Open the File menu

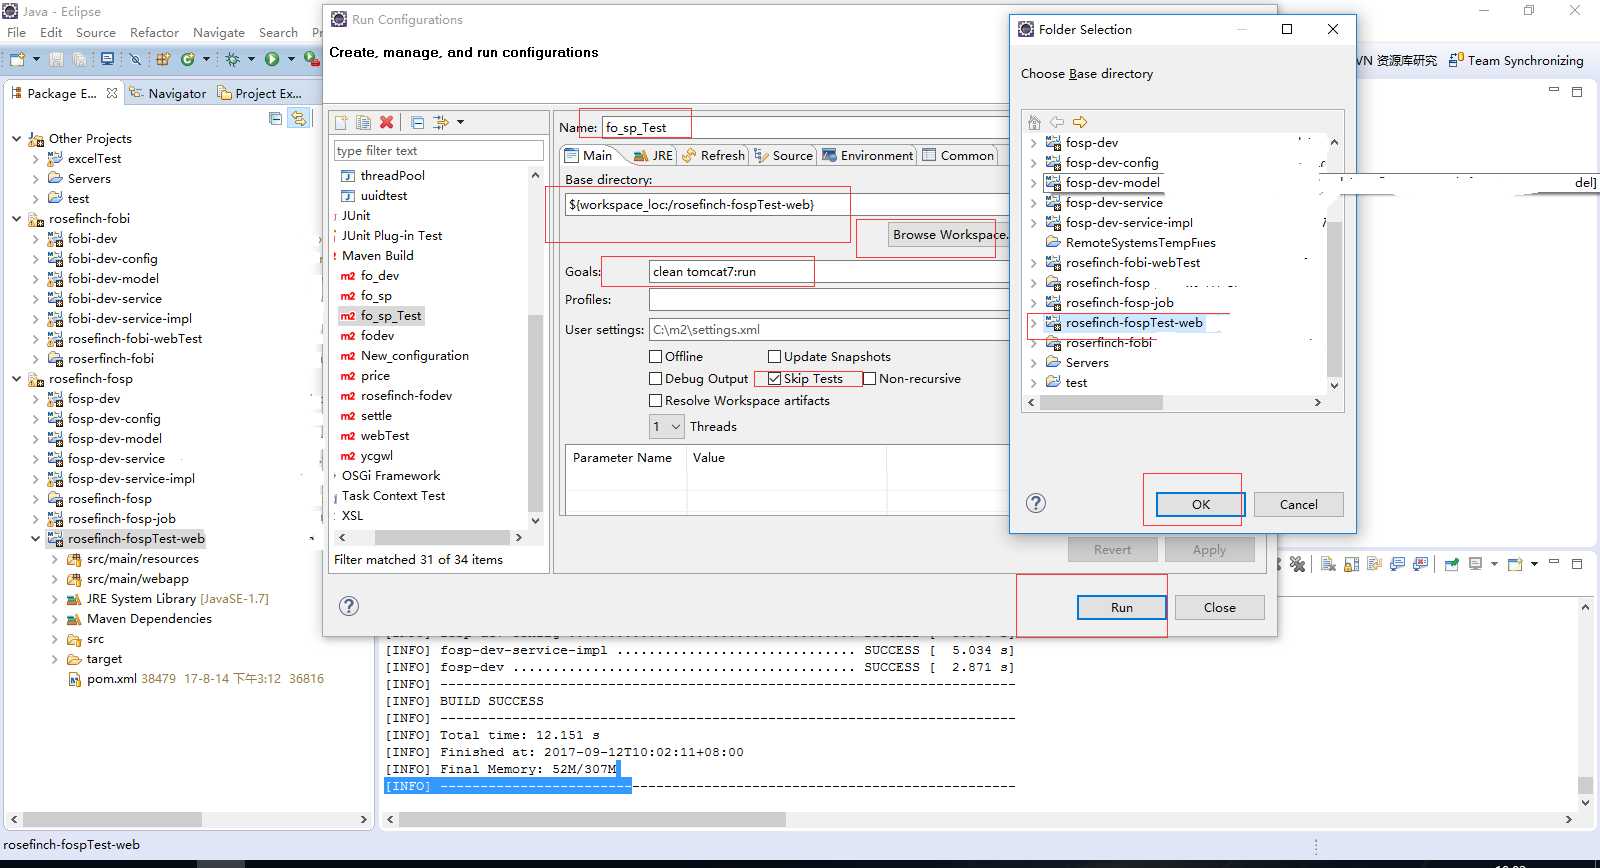17,33
